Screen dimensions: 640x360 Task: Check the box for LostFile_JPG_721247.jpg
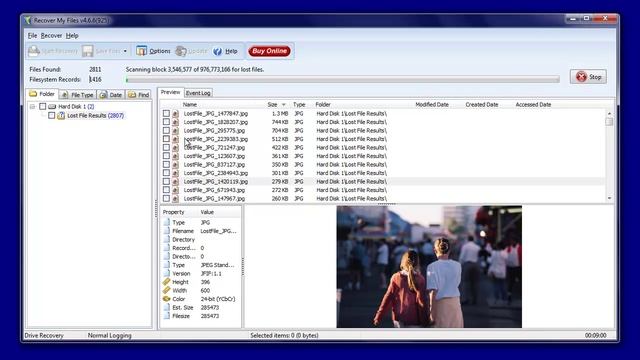pos(166,147)
